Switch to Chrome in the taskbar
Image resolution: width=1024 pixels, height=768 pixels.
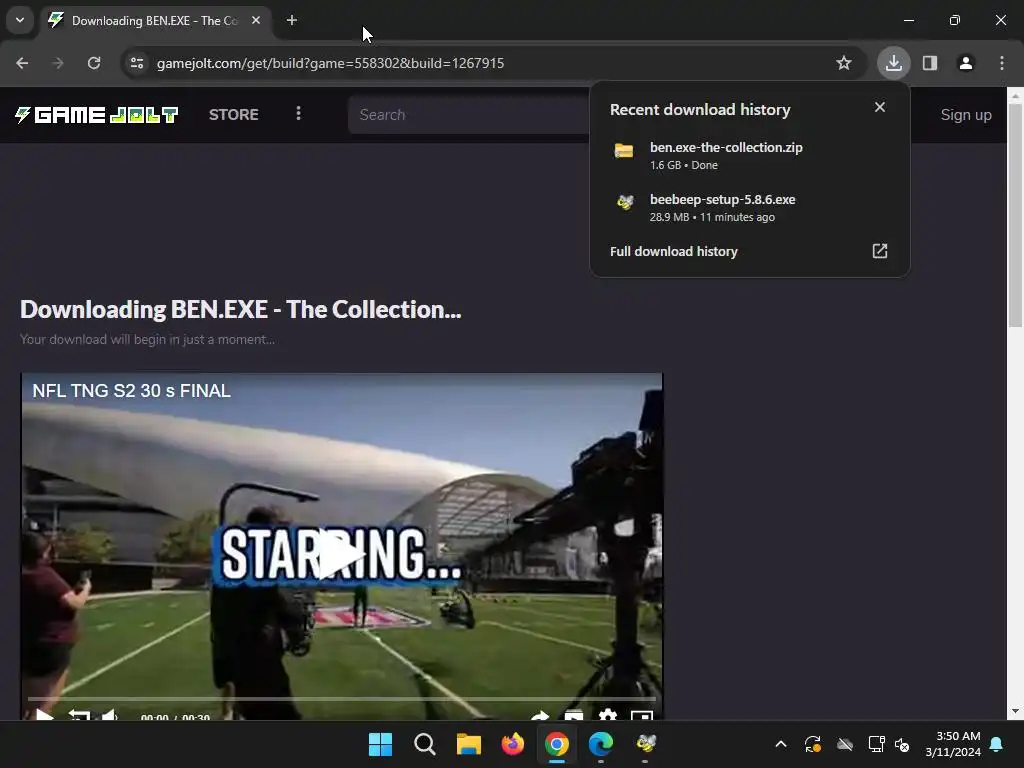(x=557, y=744)
